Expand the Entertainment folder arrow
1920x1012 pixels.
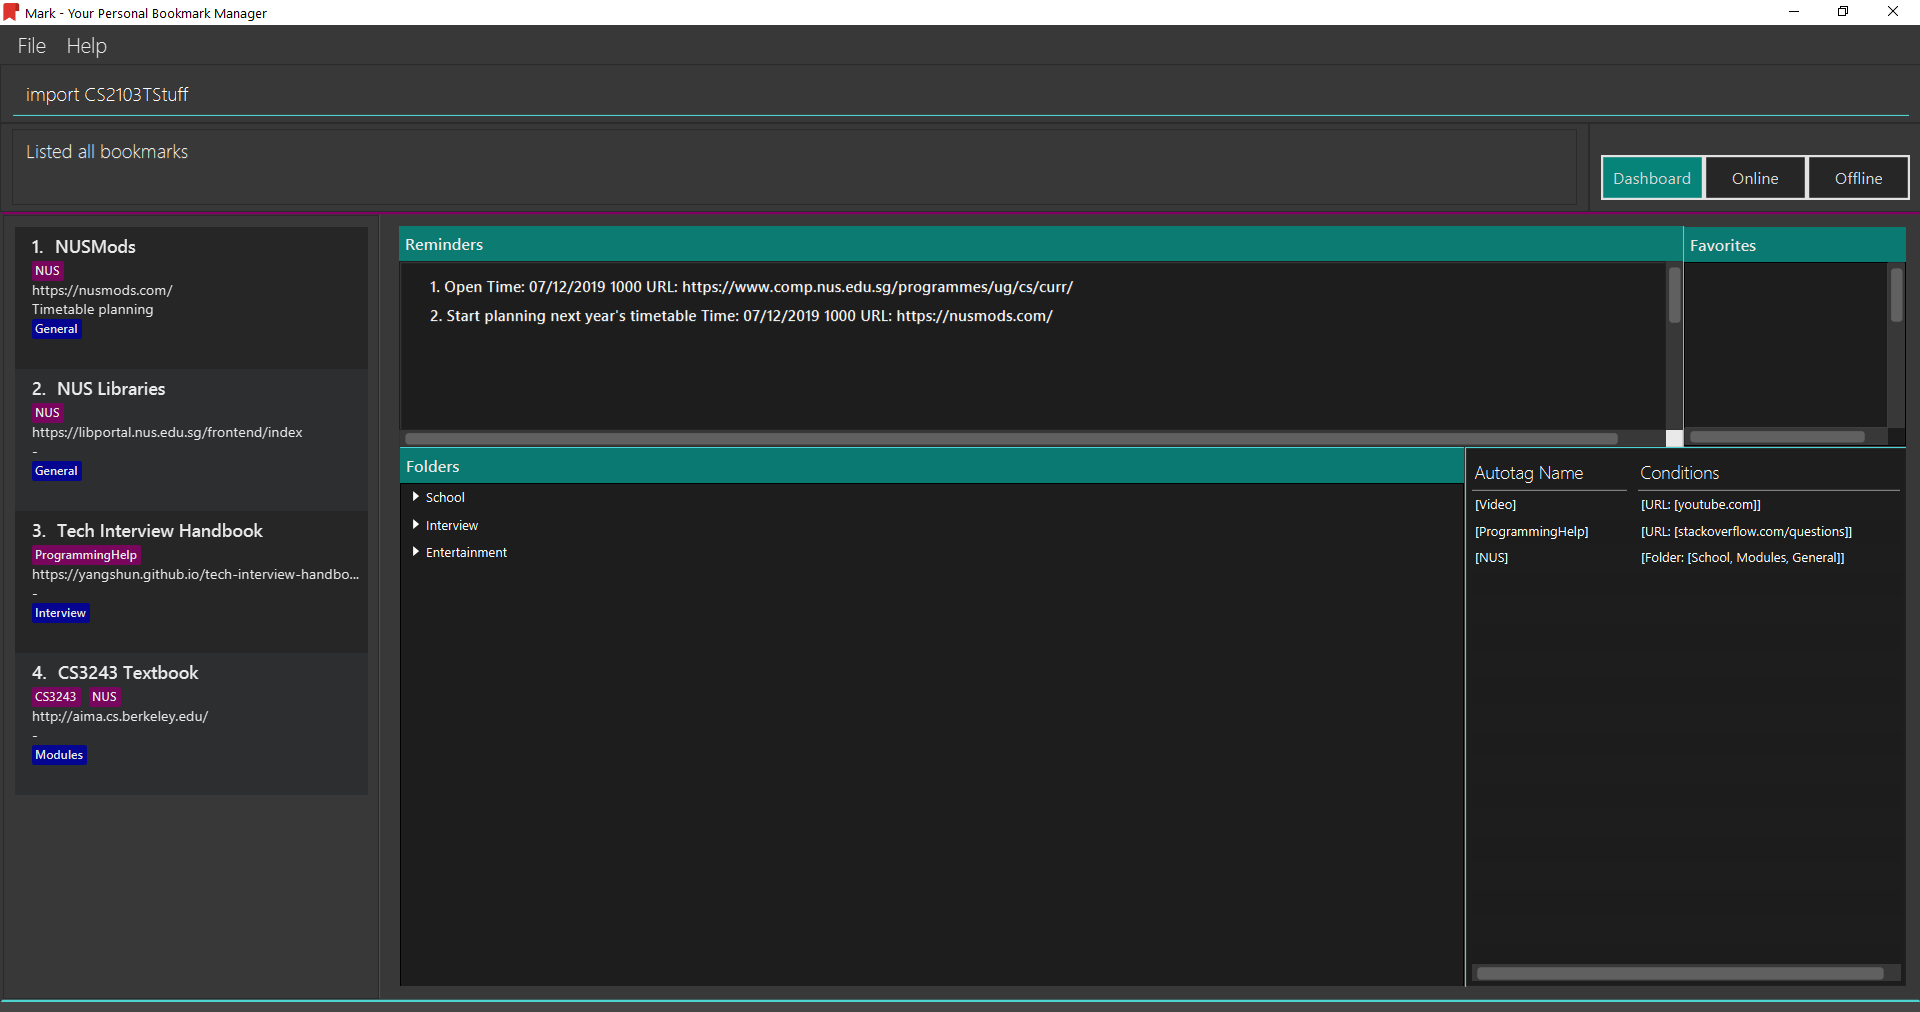(416, 551)
